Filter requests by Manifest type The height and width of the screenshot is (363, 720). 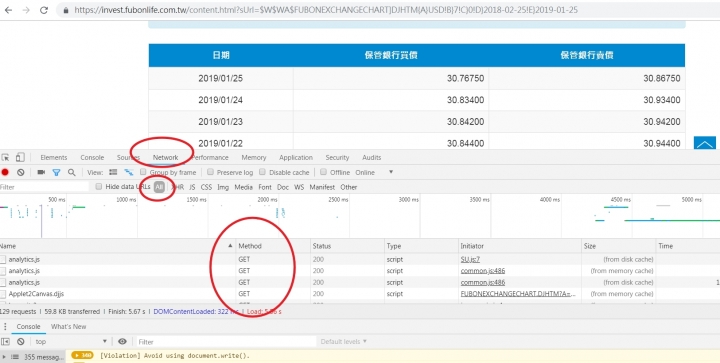322,187
